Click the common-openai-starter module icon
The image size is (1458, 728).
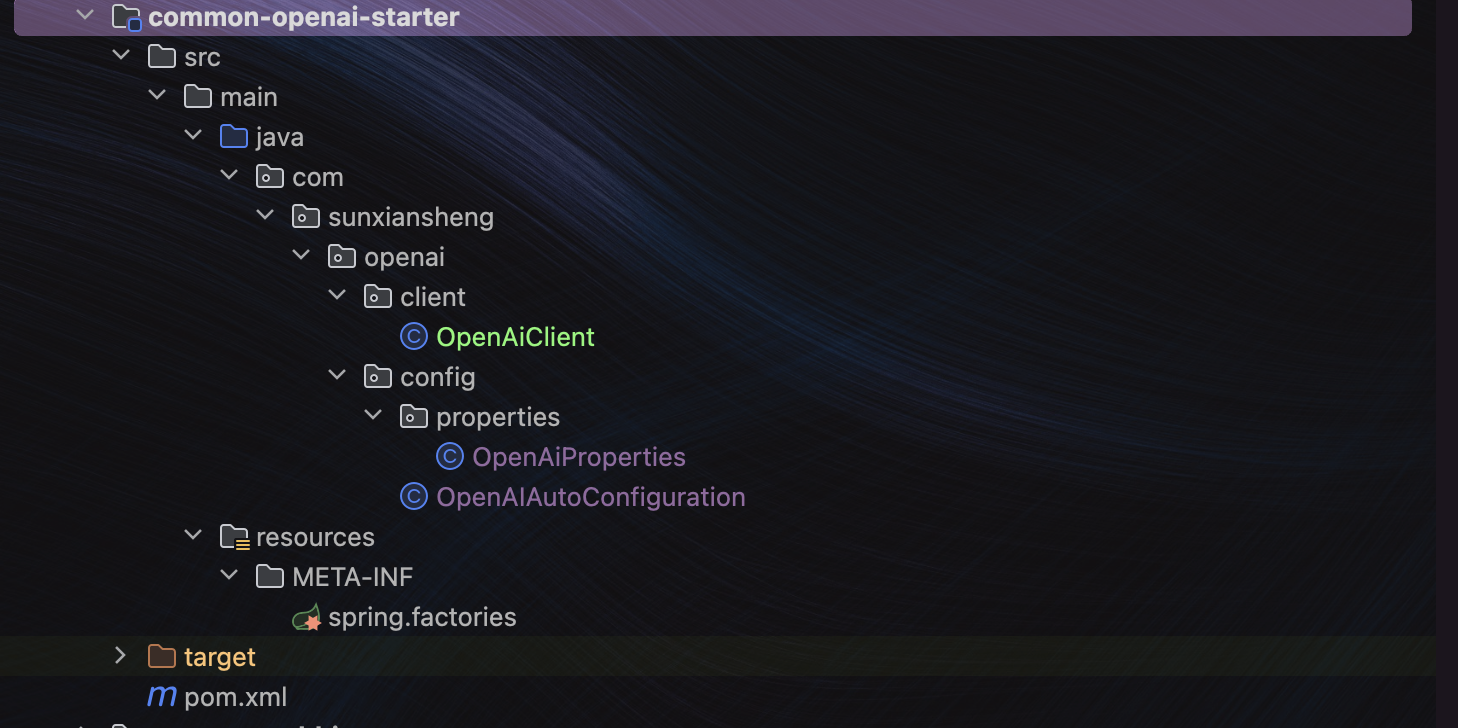point(126,17)
